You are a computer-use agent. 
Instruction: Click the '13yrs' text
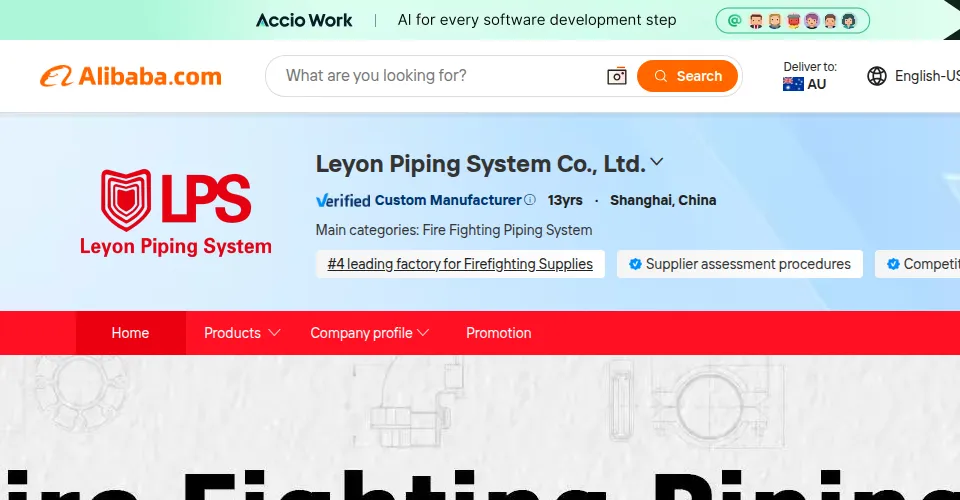click(565, 200)
